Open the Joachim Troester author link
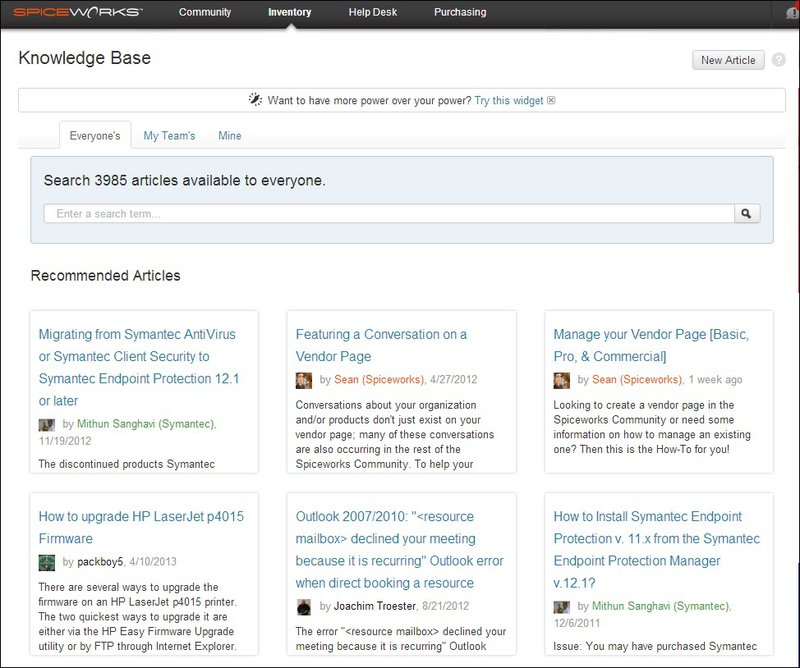Screen dimensions: 800x668 [374, 606]
